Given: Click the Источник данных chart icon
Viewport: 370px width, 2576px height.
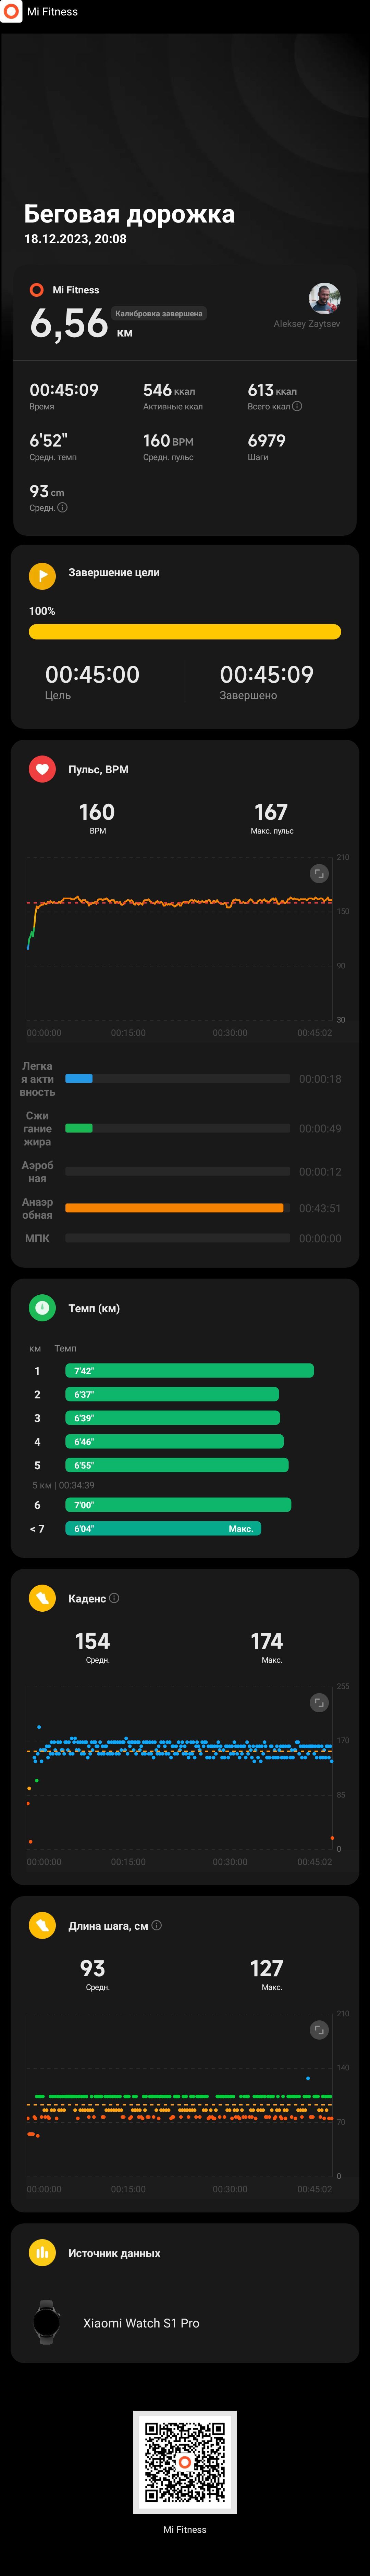Looking at the screenshot, I should [x=42, y=2252].
